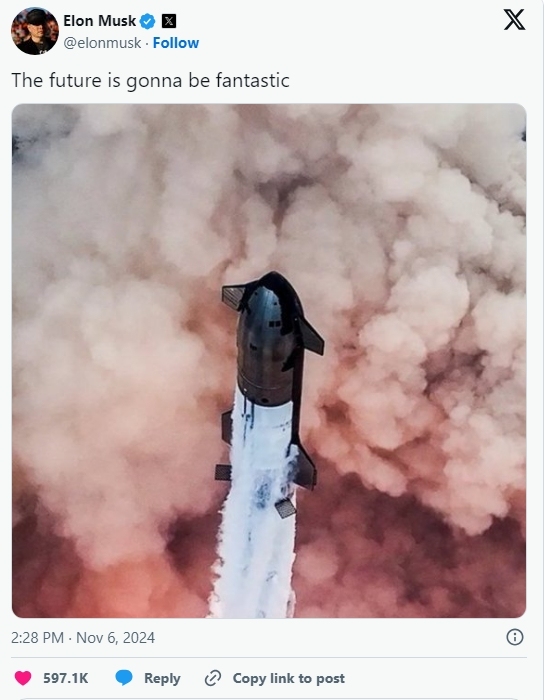This screenshot has width=545, height=700.
Task: Open Elon Musk's profile avatar
Action: point(35,31)
